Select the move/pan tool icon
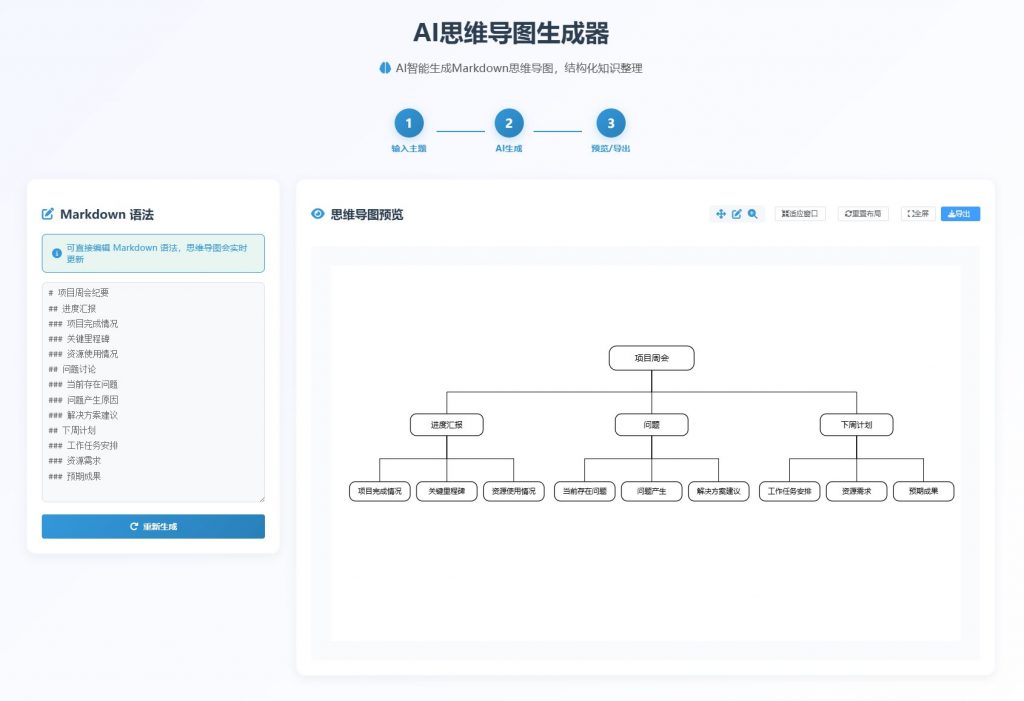This screenshot has width=1024, height=701. tap(721, 214)
